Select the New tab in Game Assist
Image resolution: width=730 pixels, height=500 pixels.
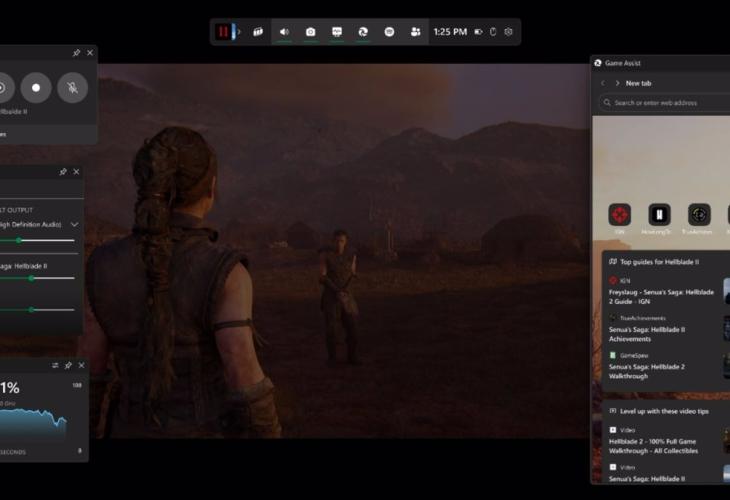pyautogui.click(x=640, y=83)
